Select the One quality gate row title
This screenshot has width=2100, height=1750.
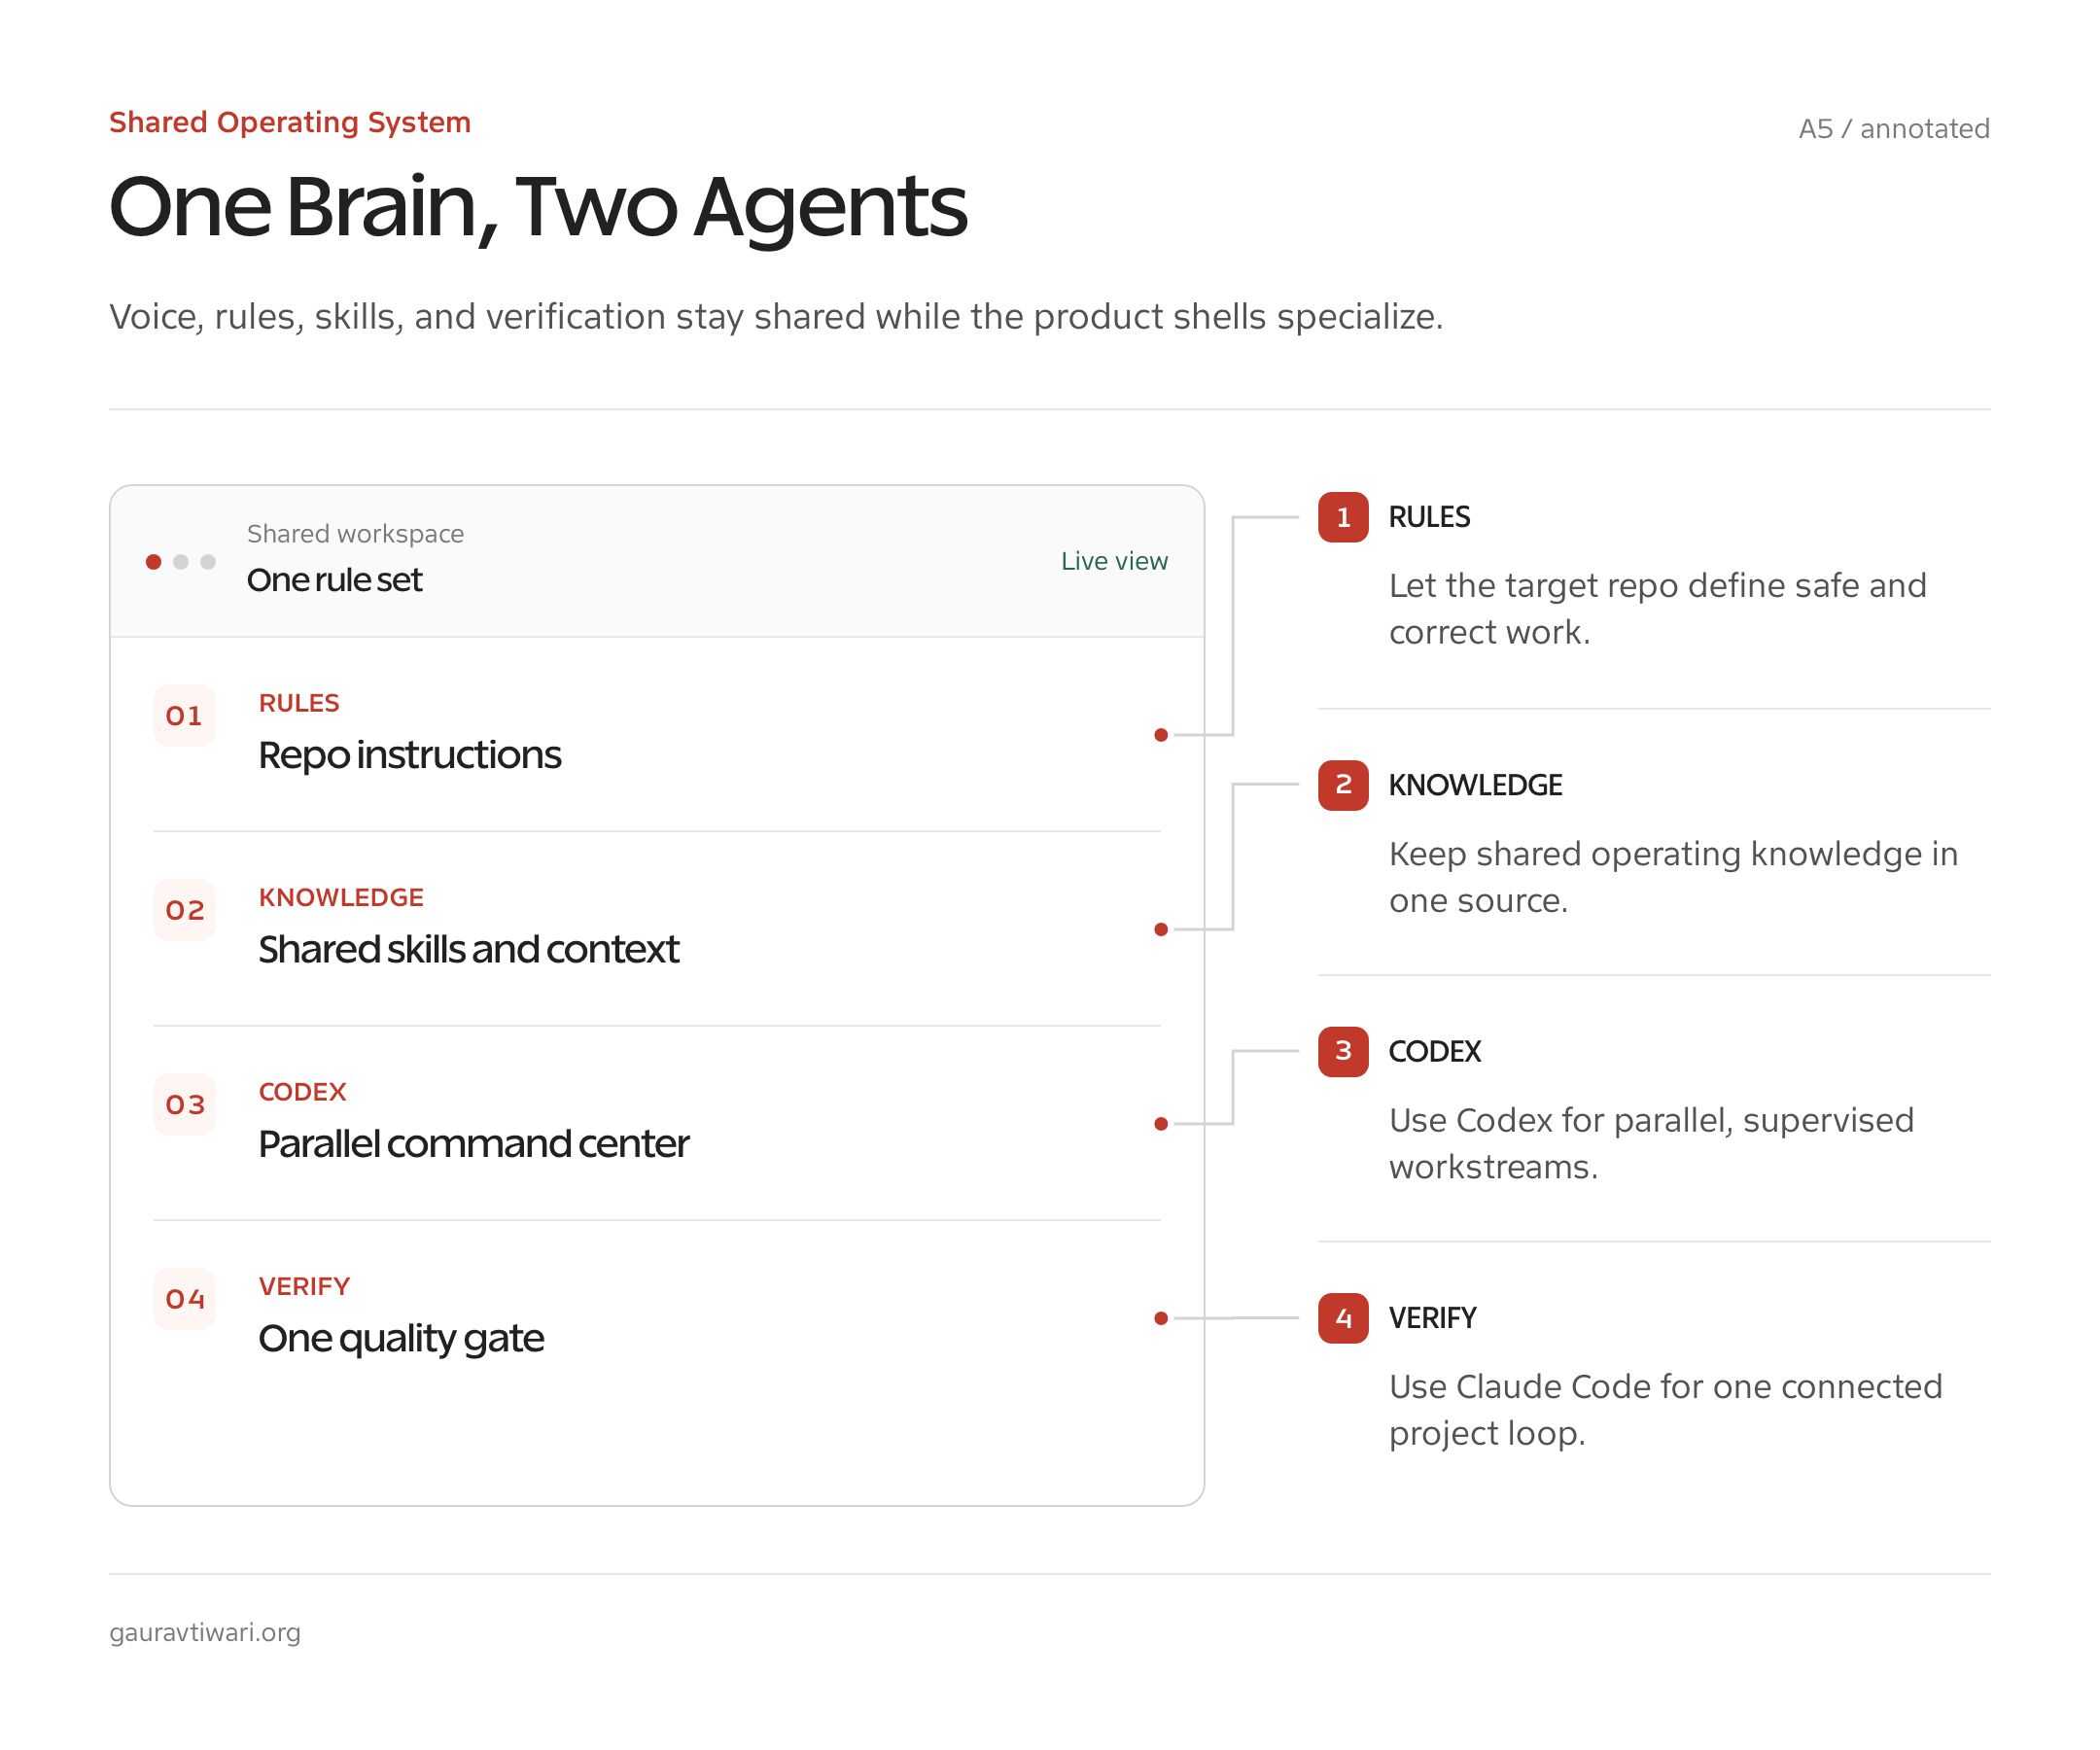pyautogui.click(x=401, y=1338)
